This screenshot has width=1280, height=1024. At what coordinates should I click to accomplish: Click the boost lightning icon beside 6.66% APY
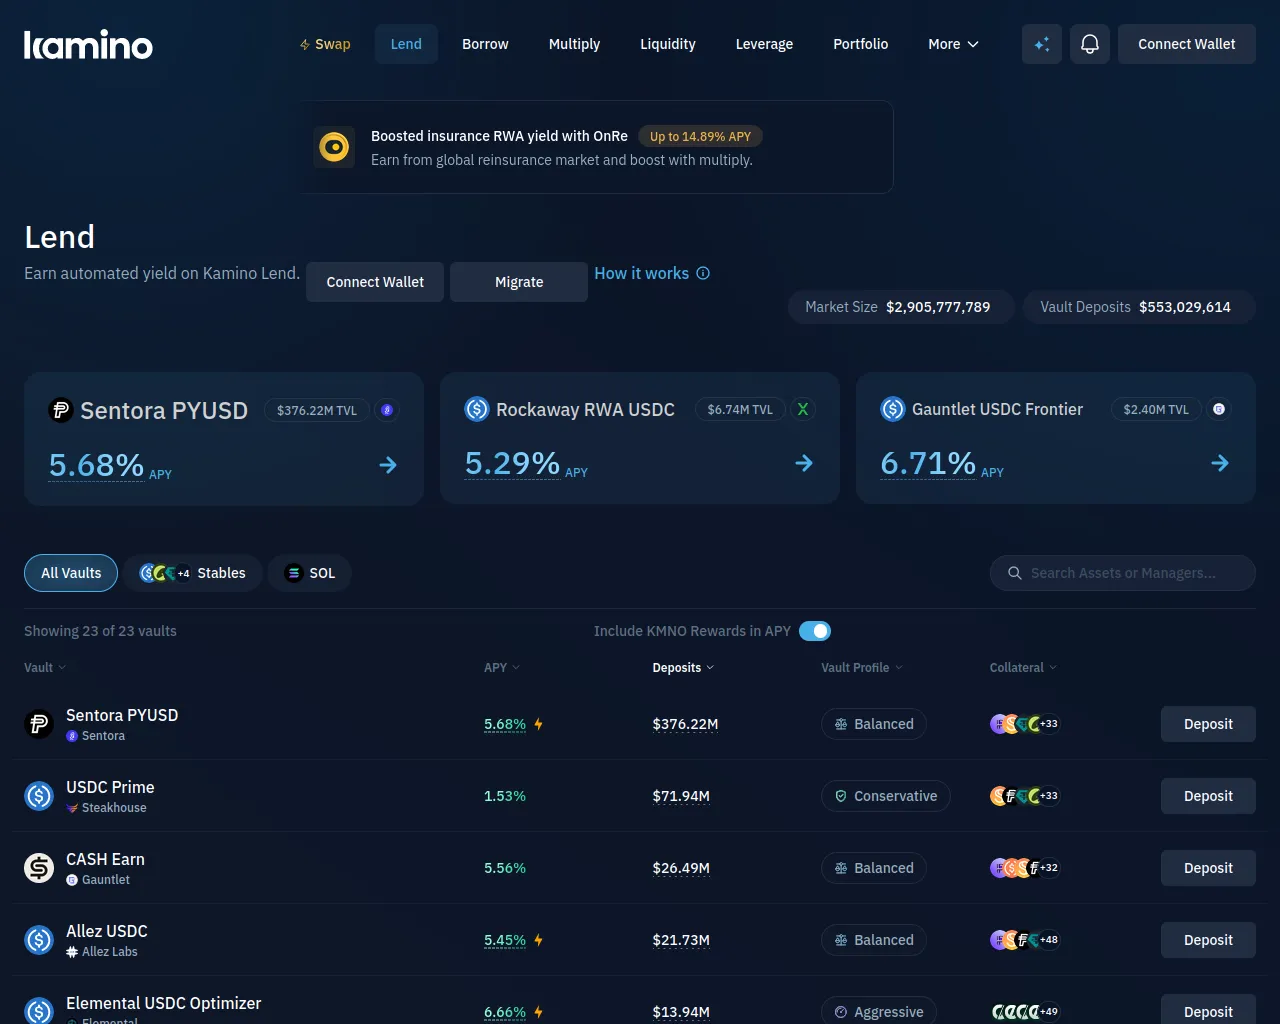click(x=538, y=1012)
